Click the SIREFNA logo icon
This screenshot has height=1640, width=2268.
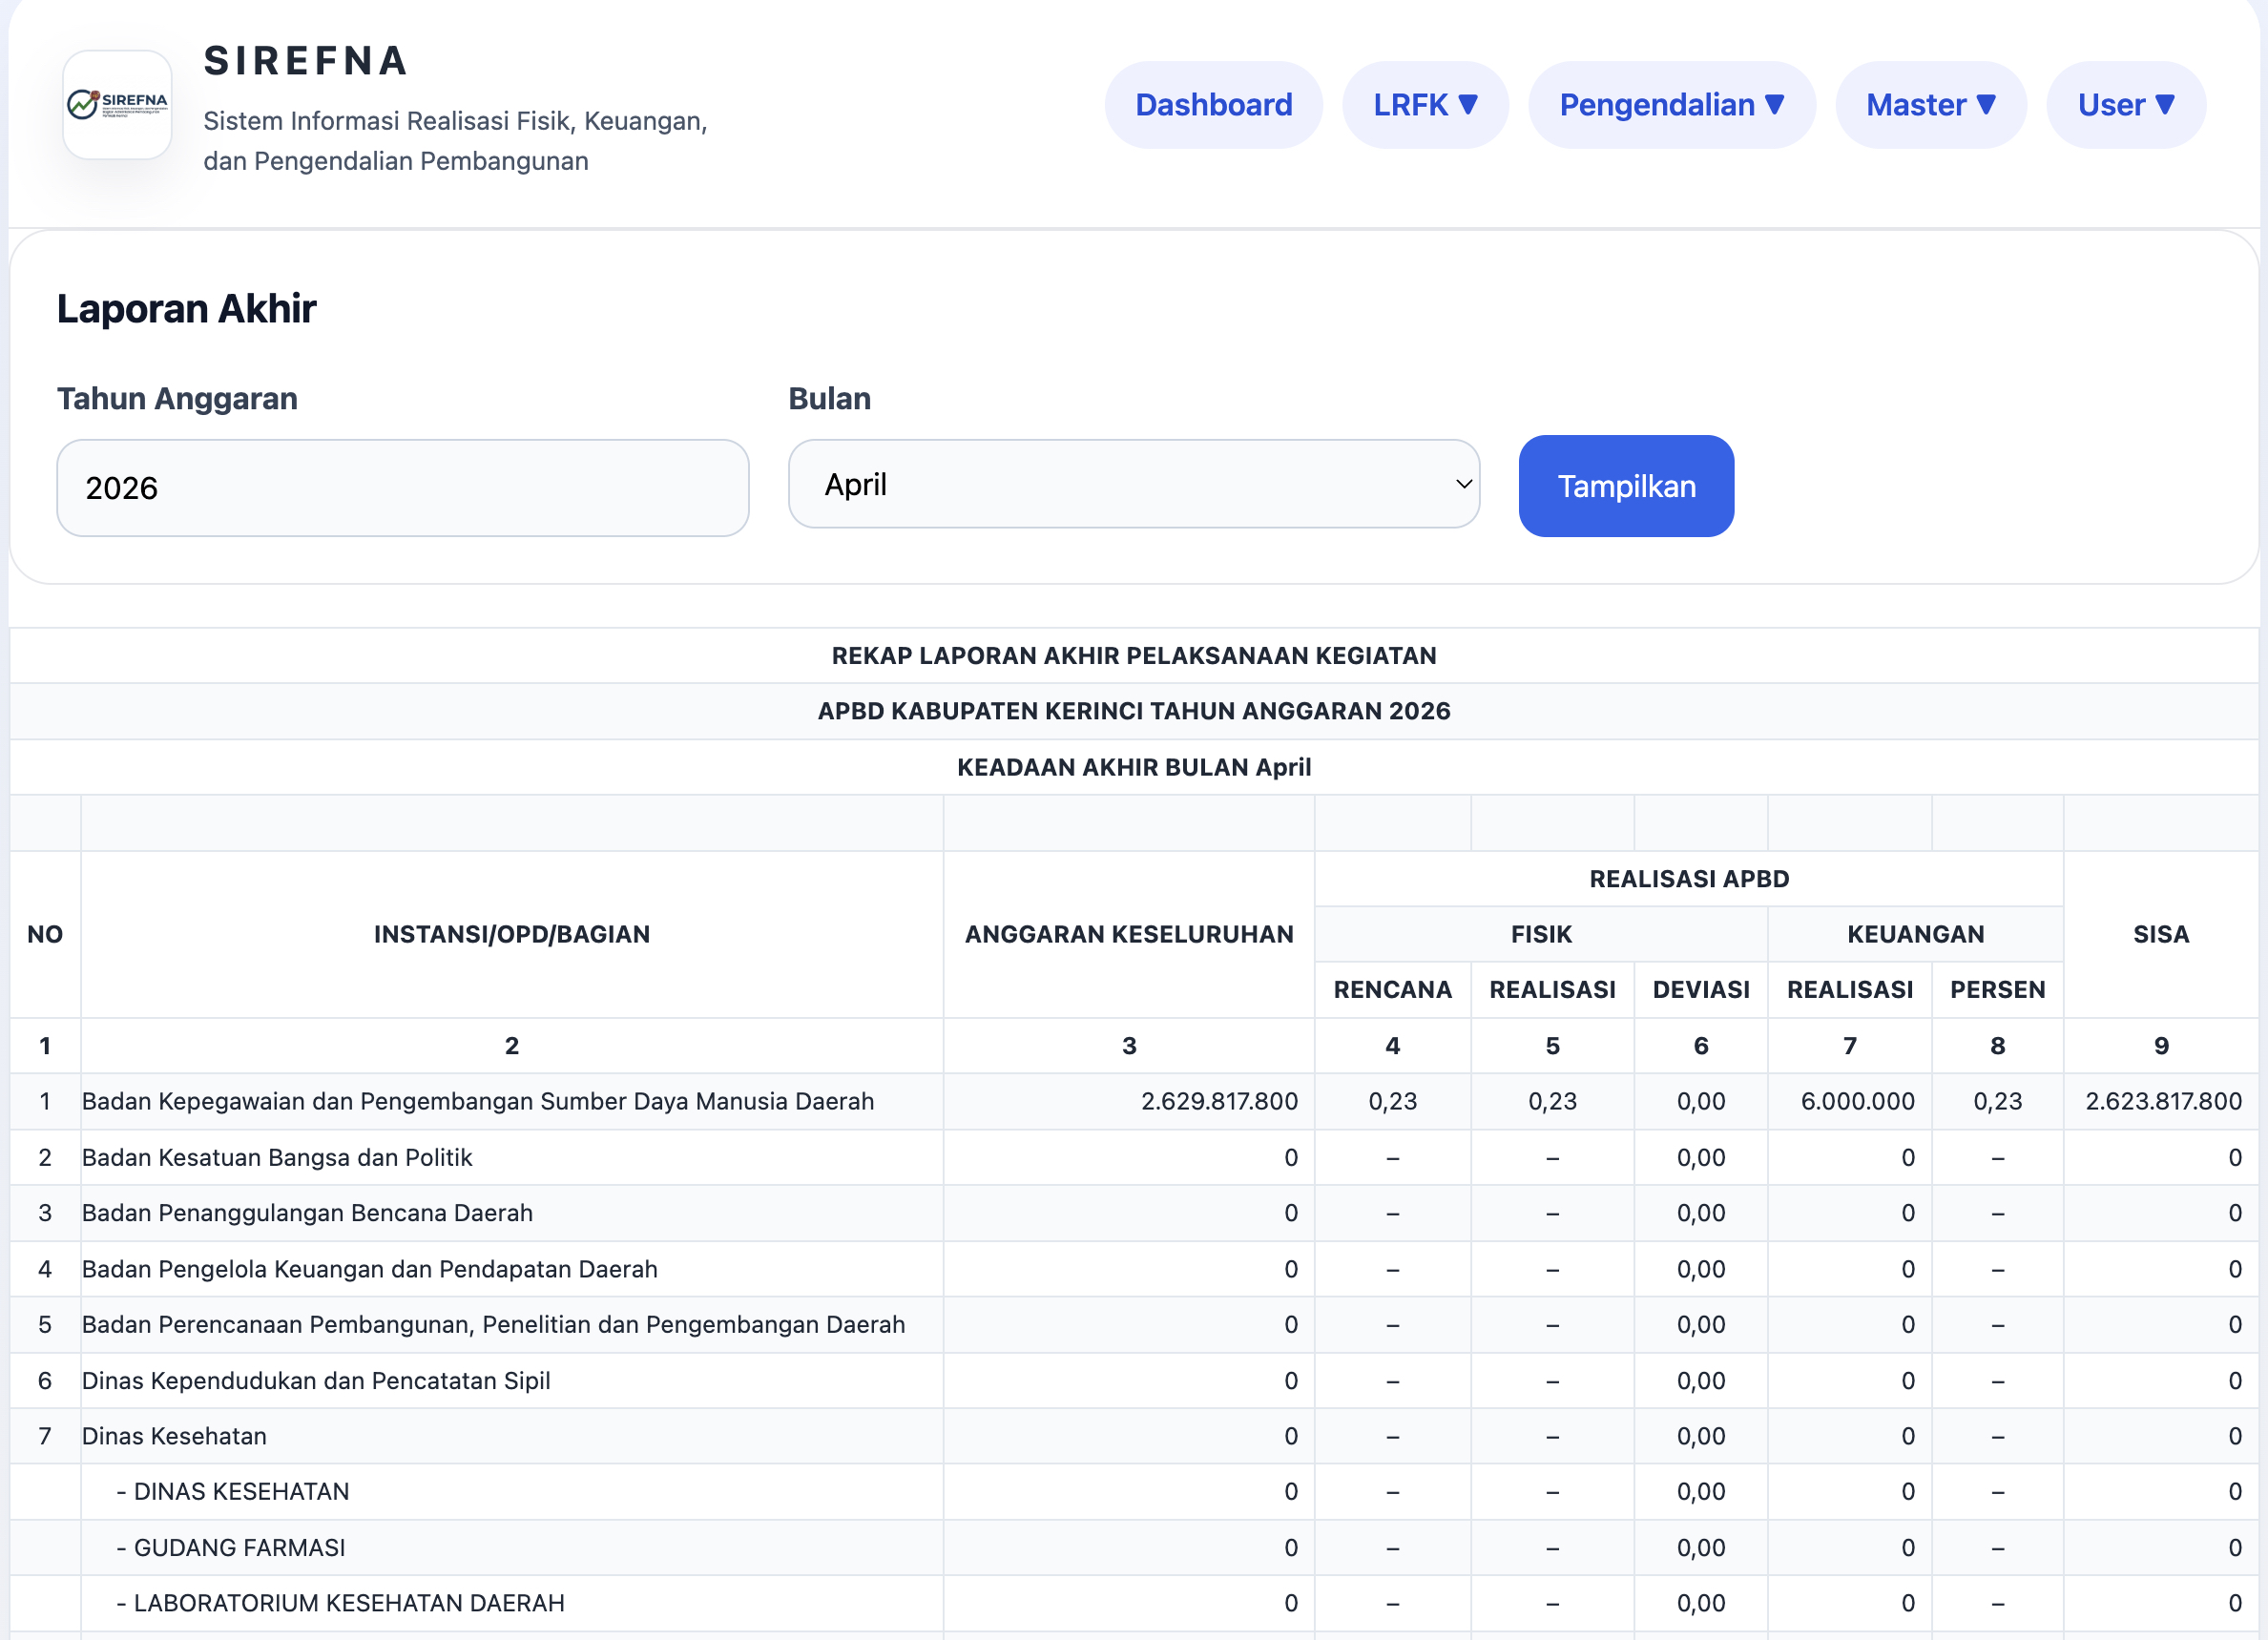coord(117,105)
